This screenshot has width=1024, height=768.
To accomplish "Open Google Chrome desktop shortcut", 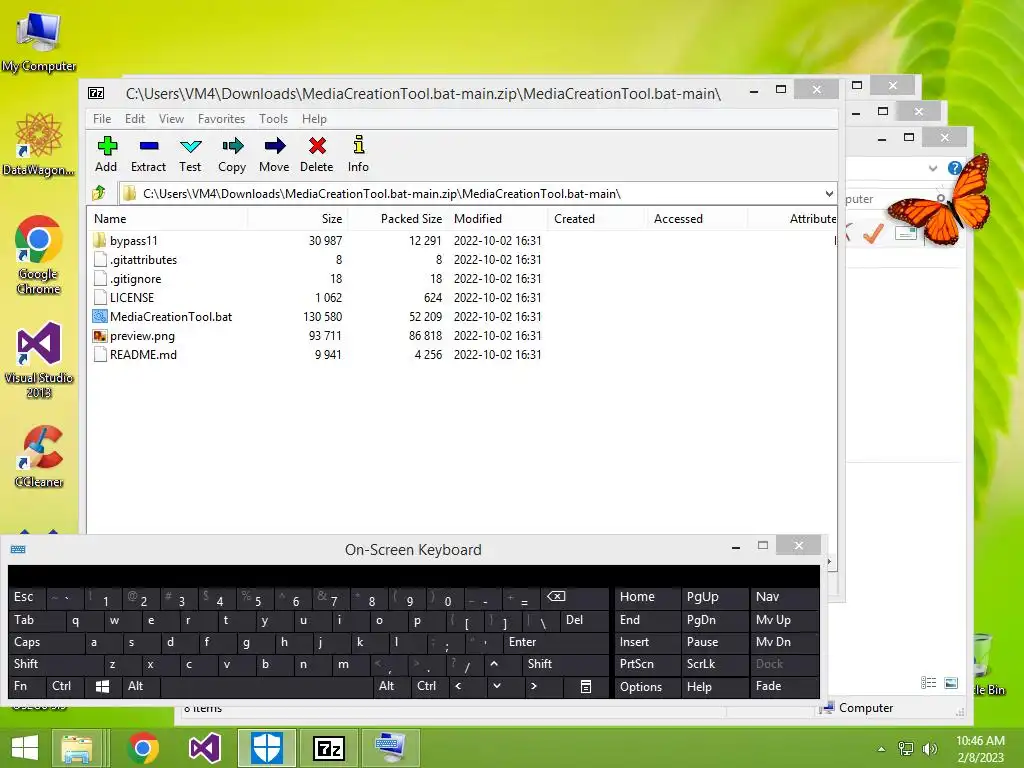I will click(x=39, y=255).
